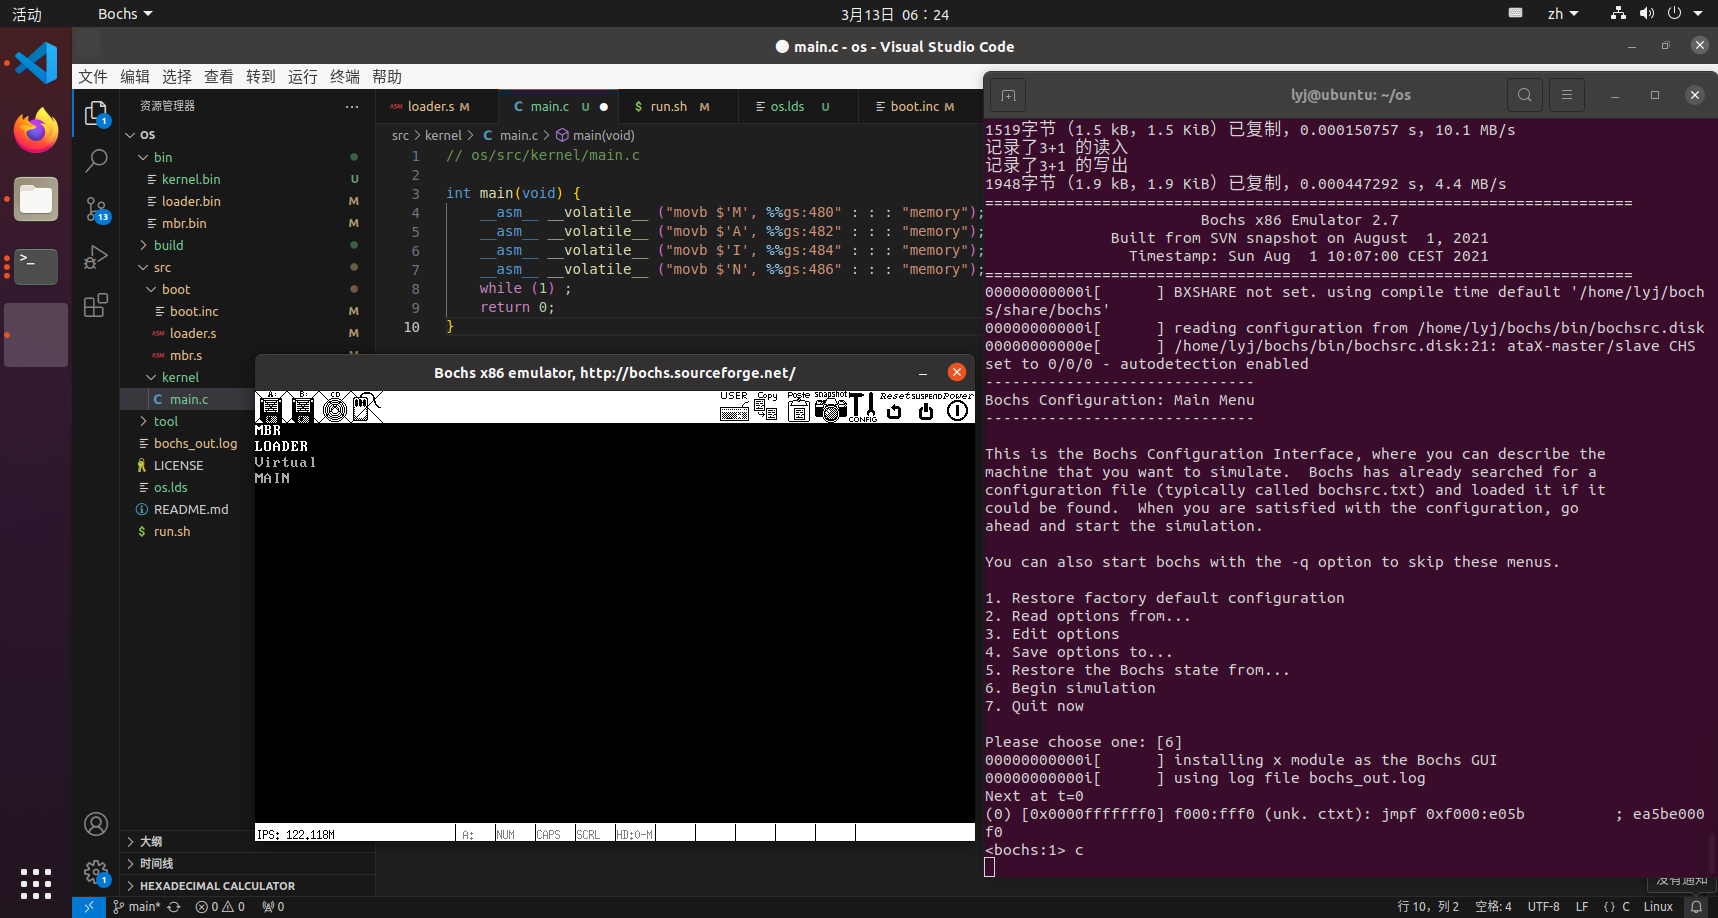
Task: Open the Explorer view in activity bar
Action: pyautogui.click(x=96, y=114)
